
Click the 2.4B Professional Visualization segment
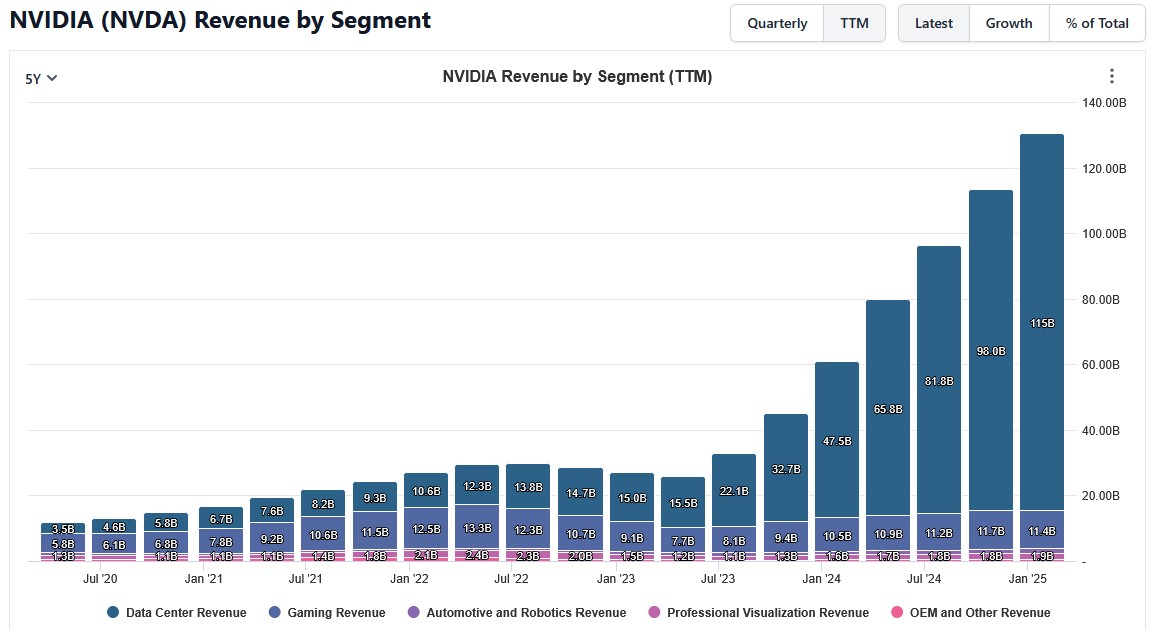pos(477,555)
